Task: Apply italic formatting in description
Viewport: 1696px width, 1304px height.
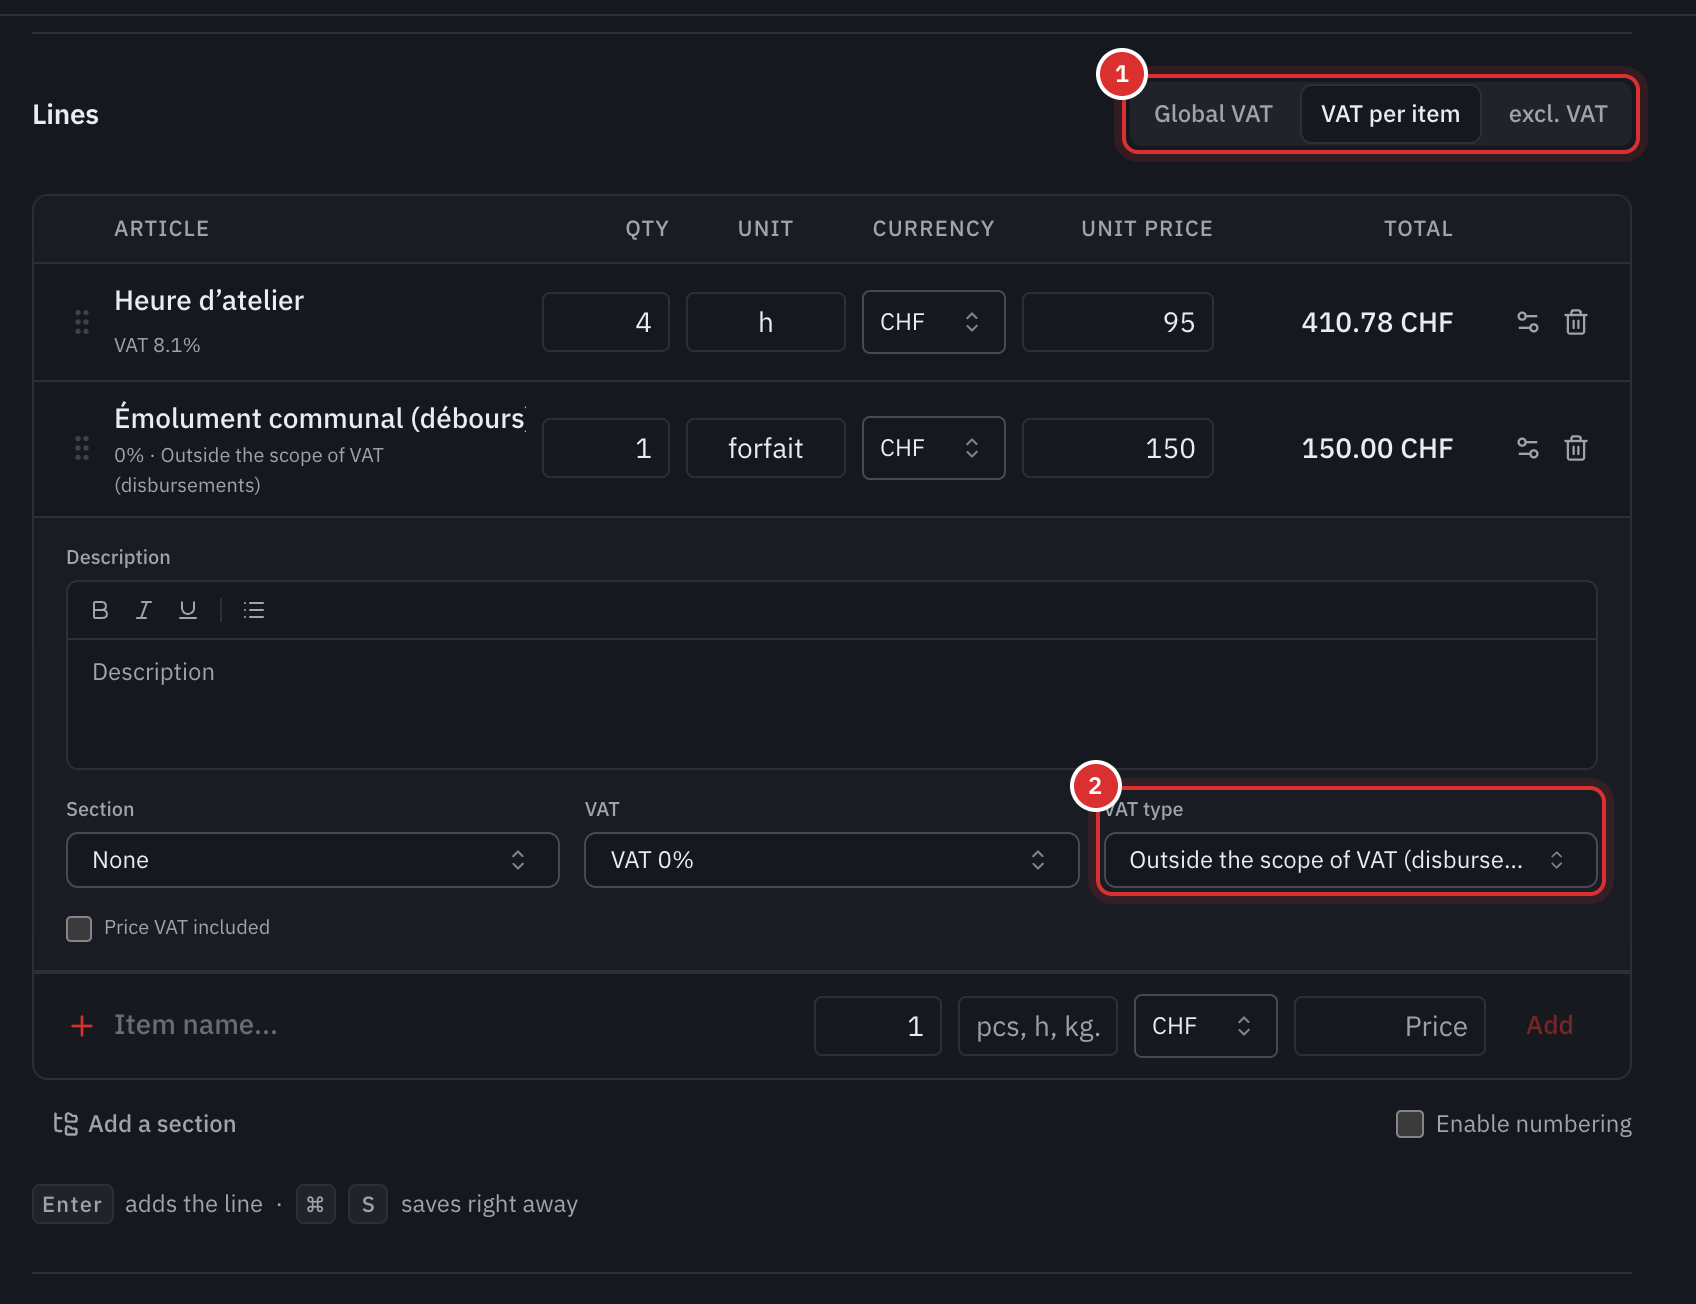Action: 144,610
